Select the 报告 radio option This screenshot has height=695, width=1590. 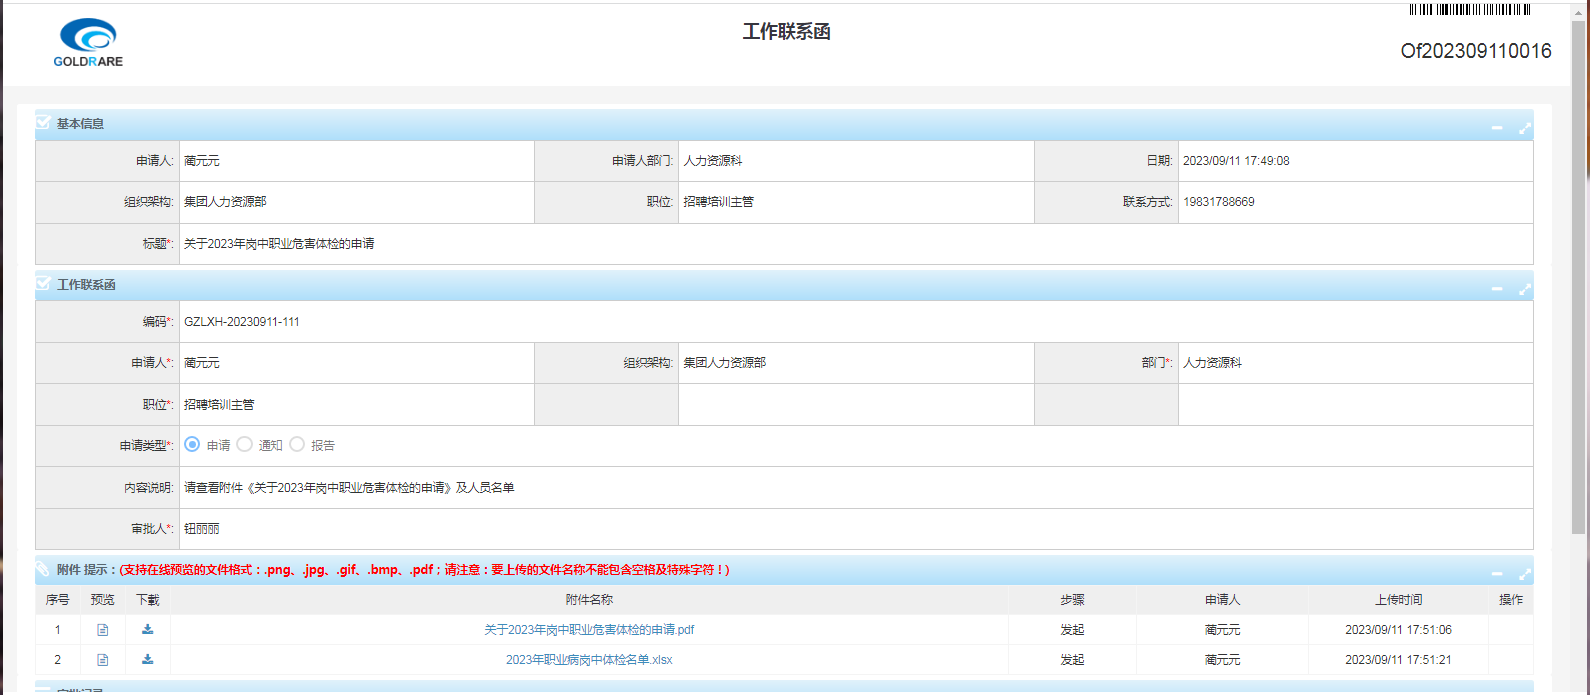[x=297, y=445]
